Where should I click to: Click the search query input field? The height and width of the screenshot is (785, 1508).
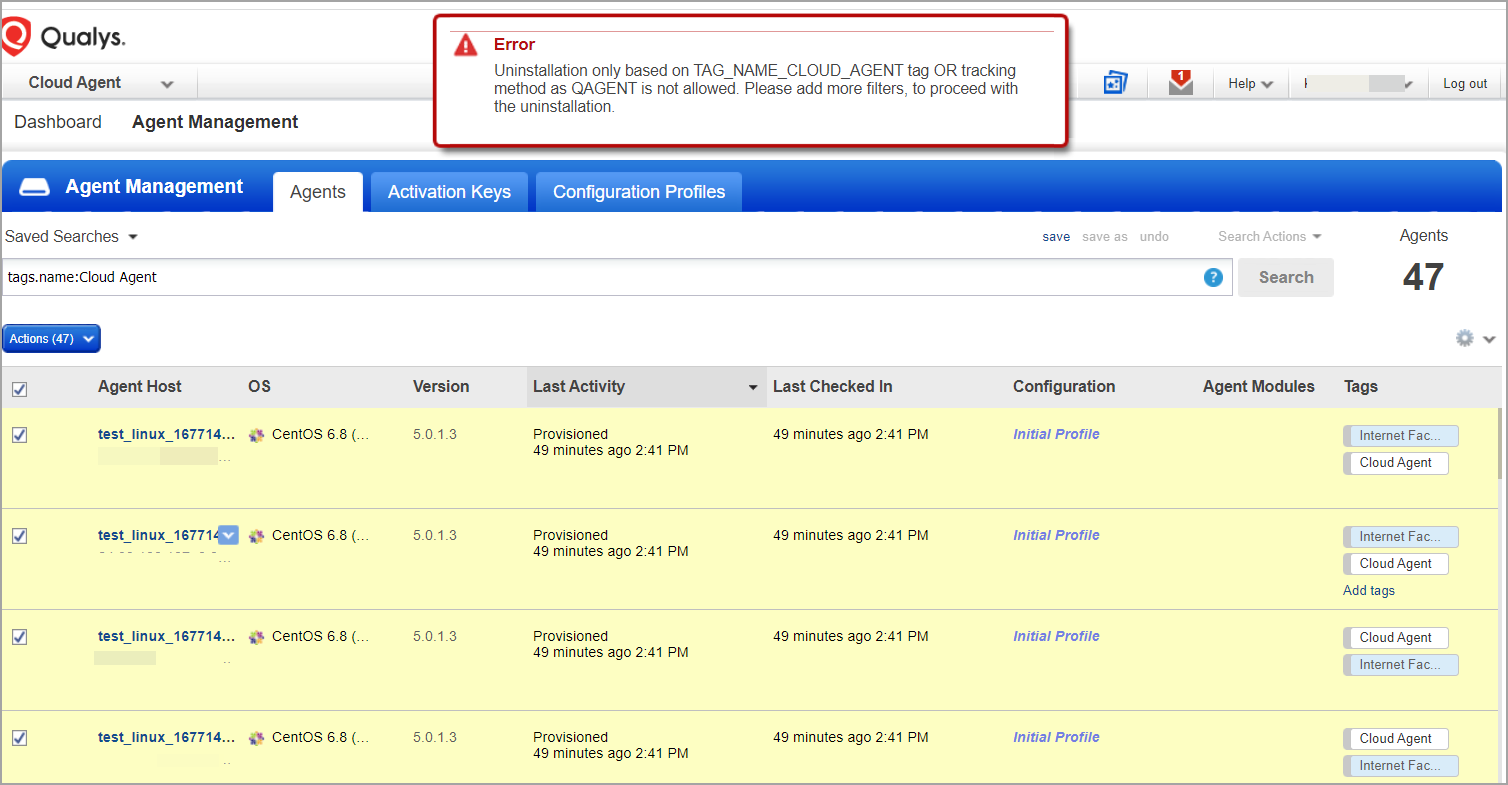pyautogui.click(x=600, y=278)
